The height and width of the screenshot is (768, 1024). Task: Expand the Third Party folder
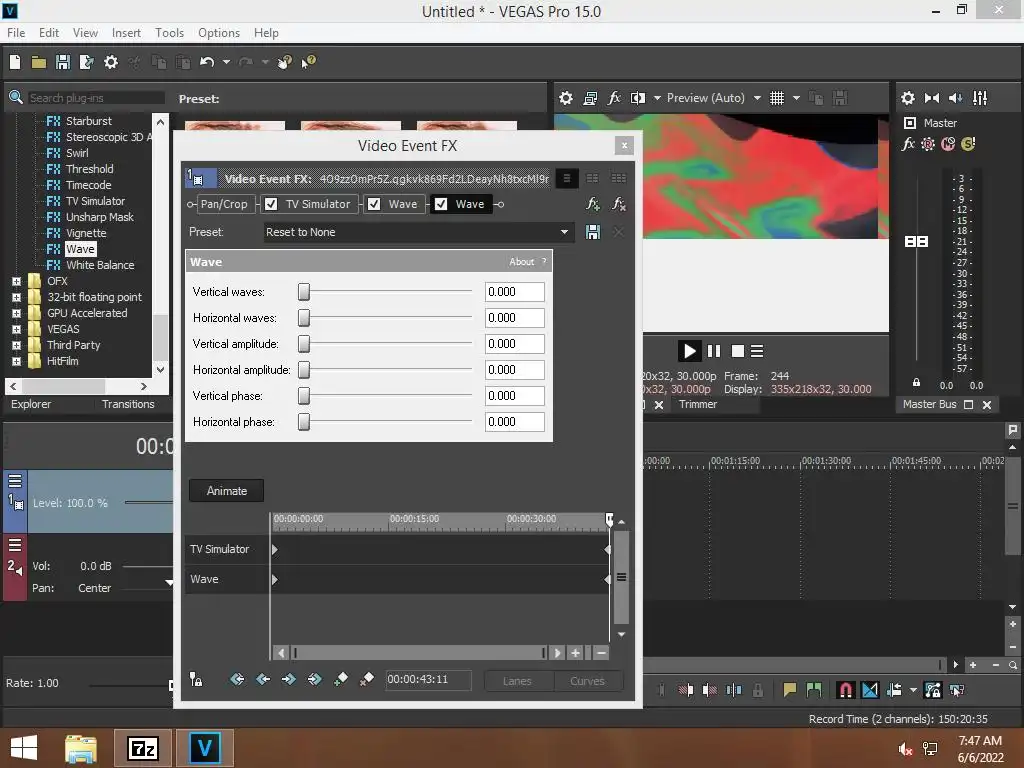point(16,345)
